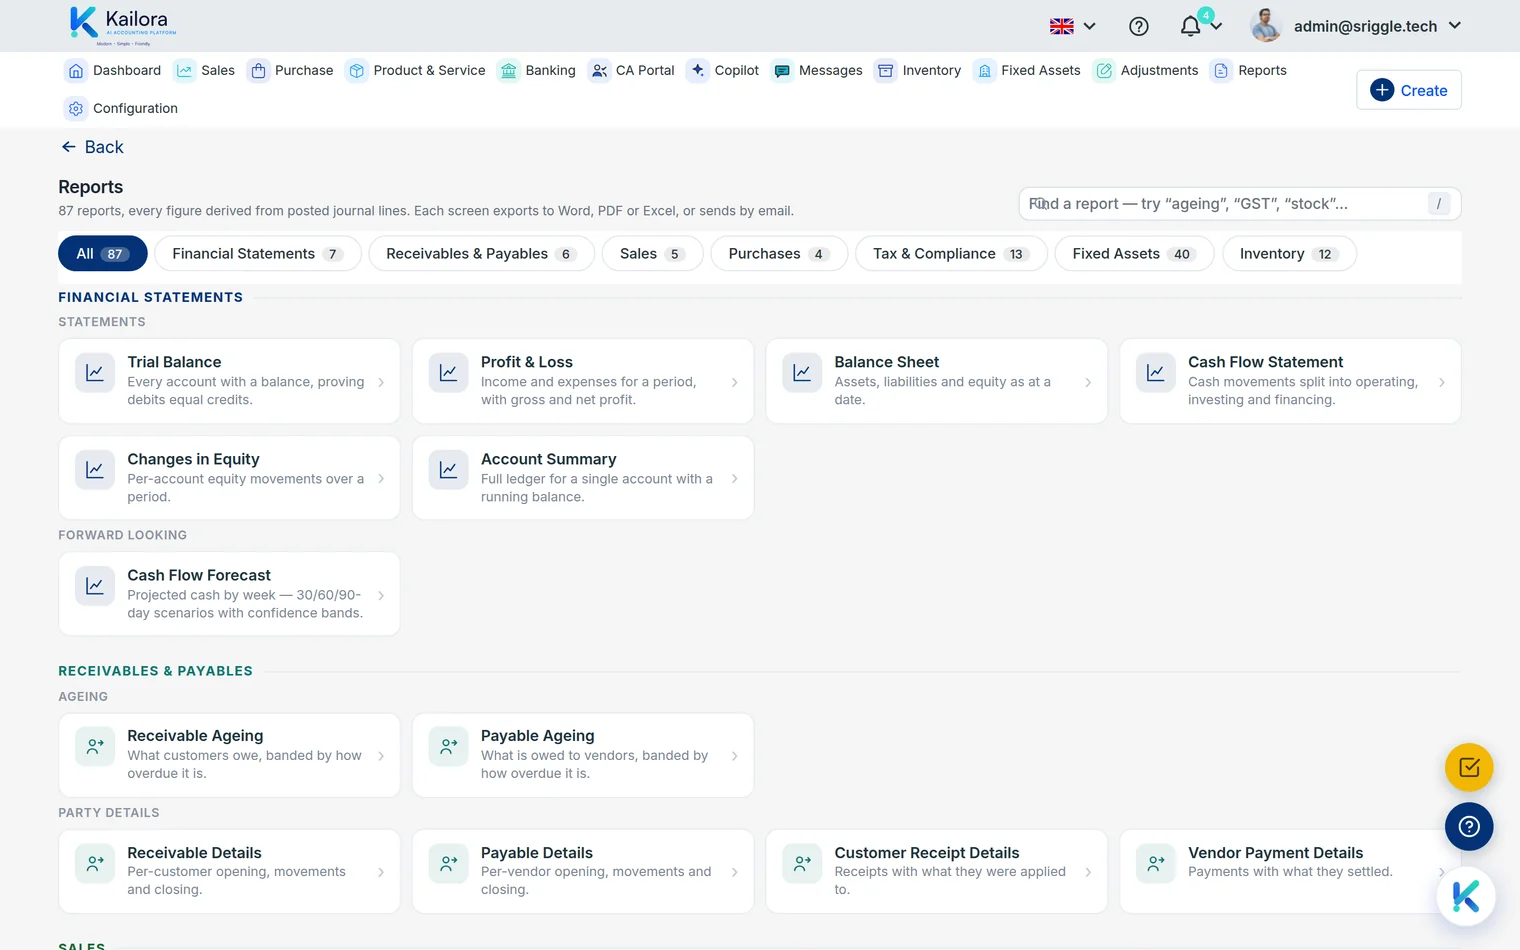This screenshot has width=1520, height=950.
Task: Filter by Receivables & Payables tab
Action: point(481,254)
